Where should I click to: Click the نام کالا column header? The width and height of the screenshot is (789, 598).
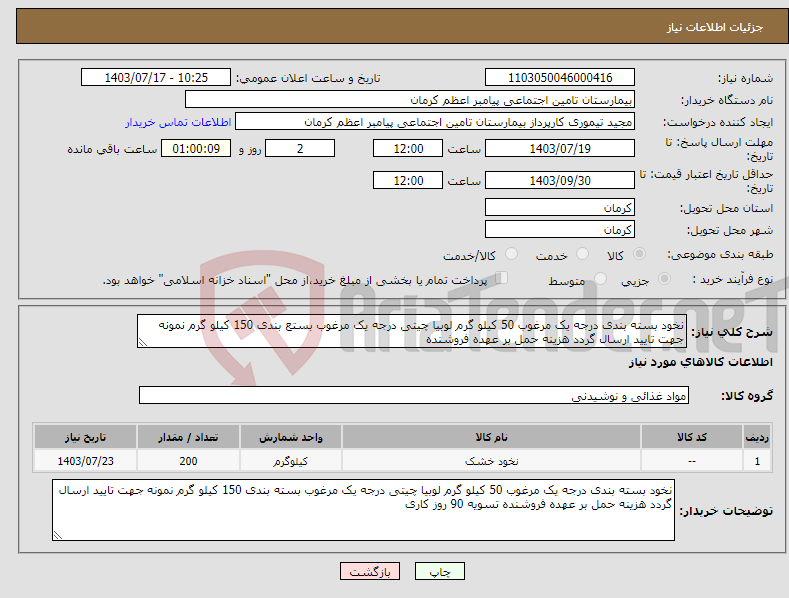pyautogui.click(x=491, y=437)
